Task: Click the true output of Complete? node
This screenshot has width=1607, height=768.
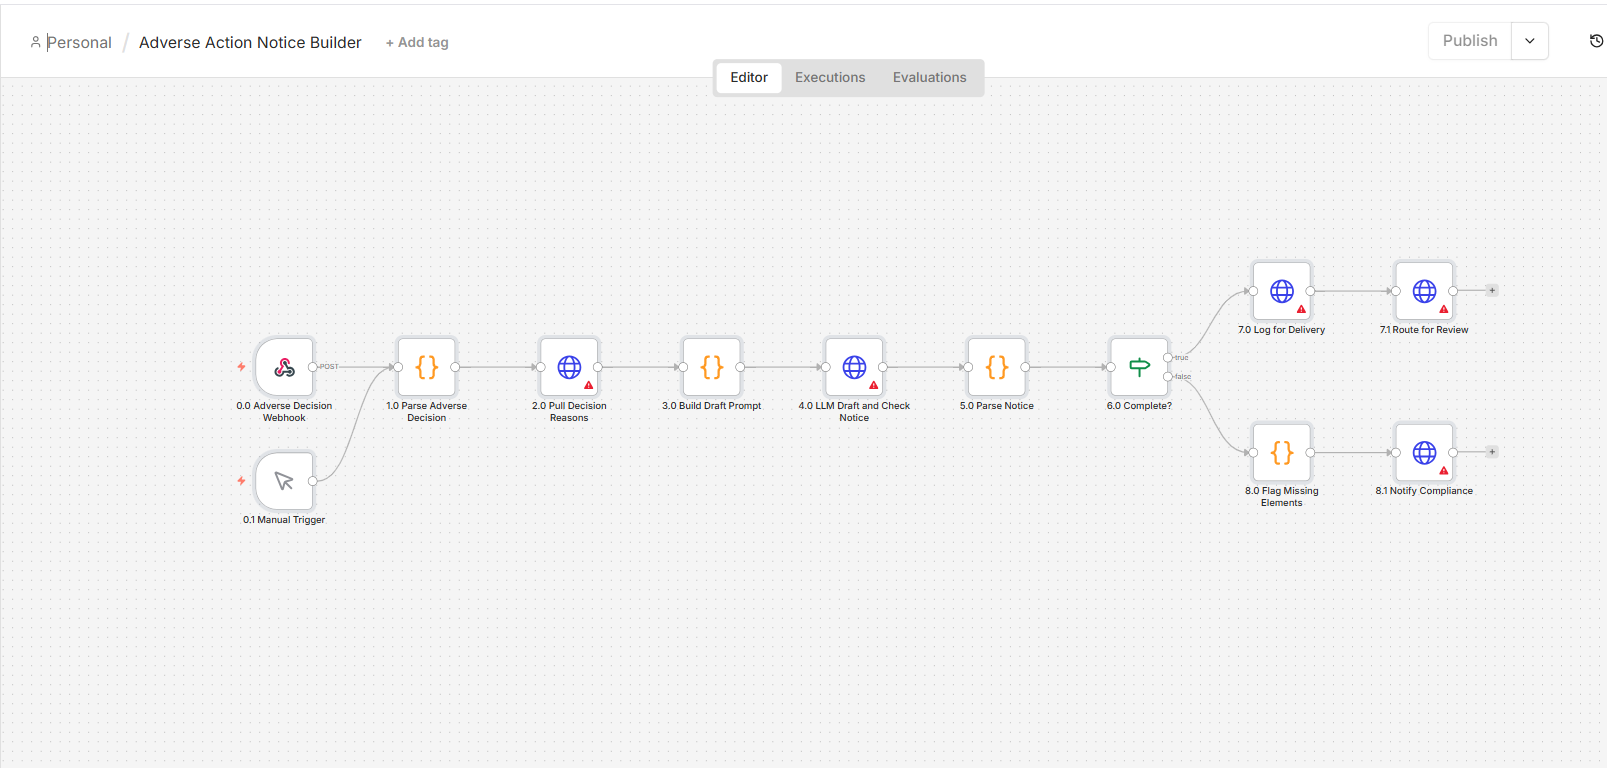Action: click(x=1168, y=358)
